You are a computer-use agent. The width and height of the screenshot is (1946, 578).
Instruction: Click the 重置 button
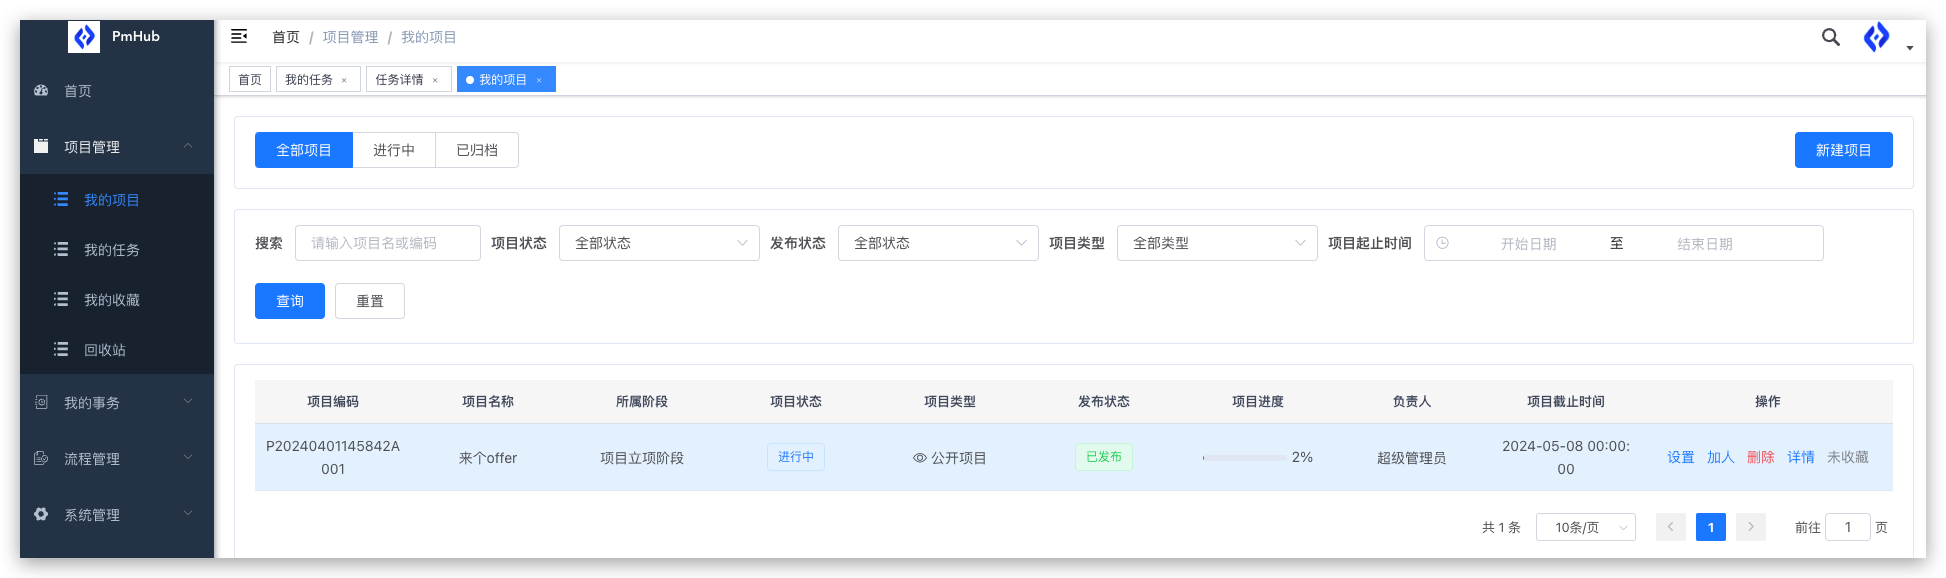pos(370,301)
